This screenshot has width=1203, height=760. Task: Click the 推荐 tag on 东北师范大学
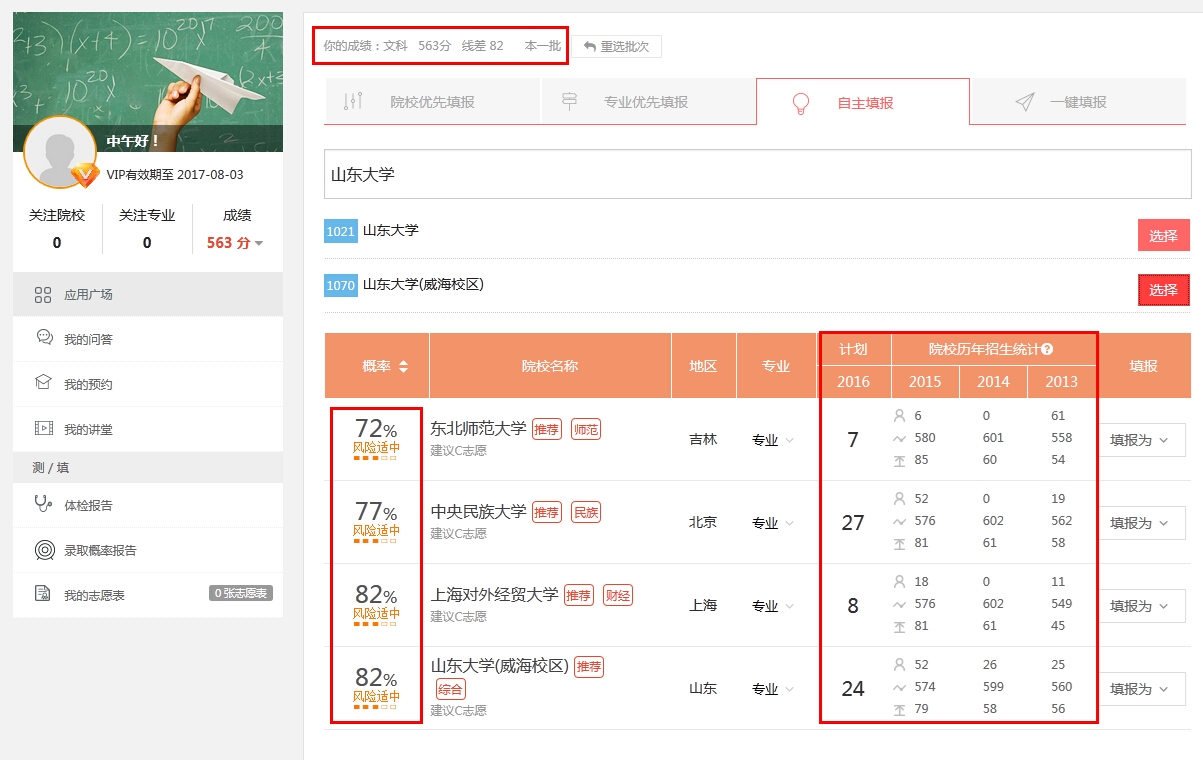(546, 429)
